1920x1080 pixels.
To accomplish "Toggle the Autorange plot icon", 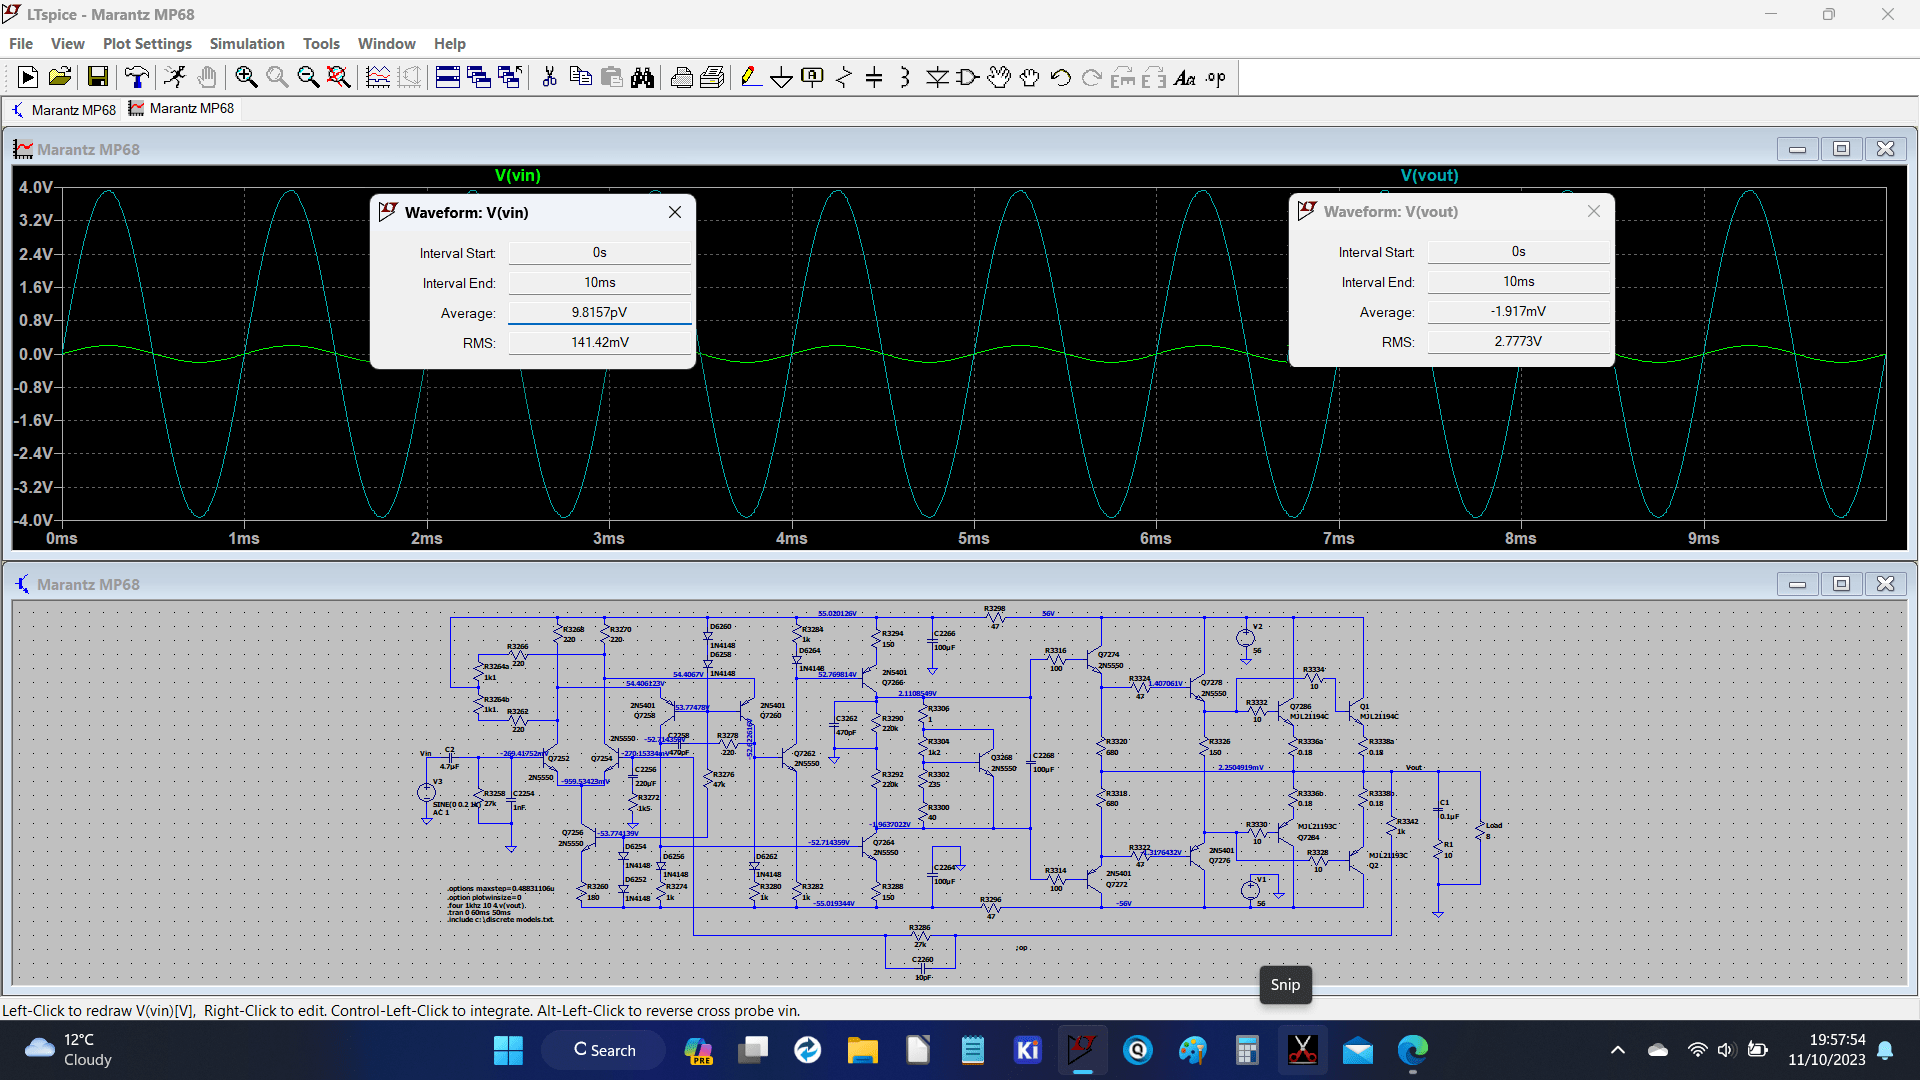I will [x=378, y=77].
